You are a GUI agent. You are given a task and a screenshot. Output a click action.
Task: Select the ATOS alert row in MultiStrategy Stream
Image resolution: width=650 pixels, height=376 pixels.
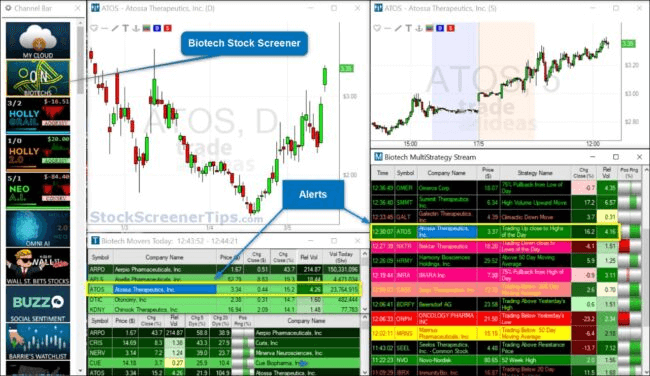point(495,232)
